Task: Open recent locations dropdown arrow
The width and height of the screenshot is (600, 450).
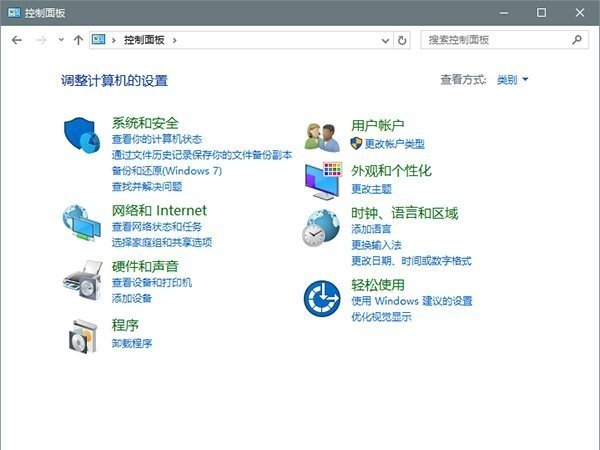Action: tap(61, 39)
